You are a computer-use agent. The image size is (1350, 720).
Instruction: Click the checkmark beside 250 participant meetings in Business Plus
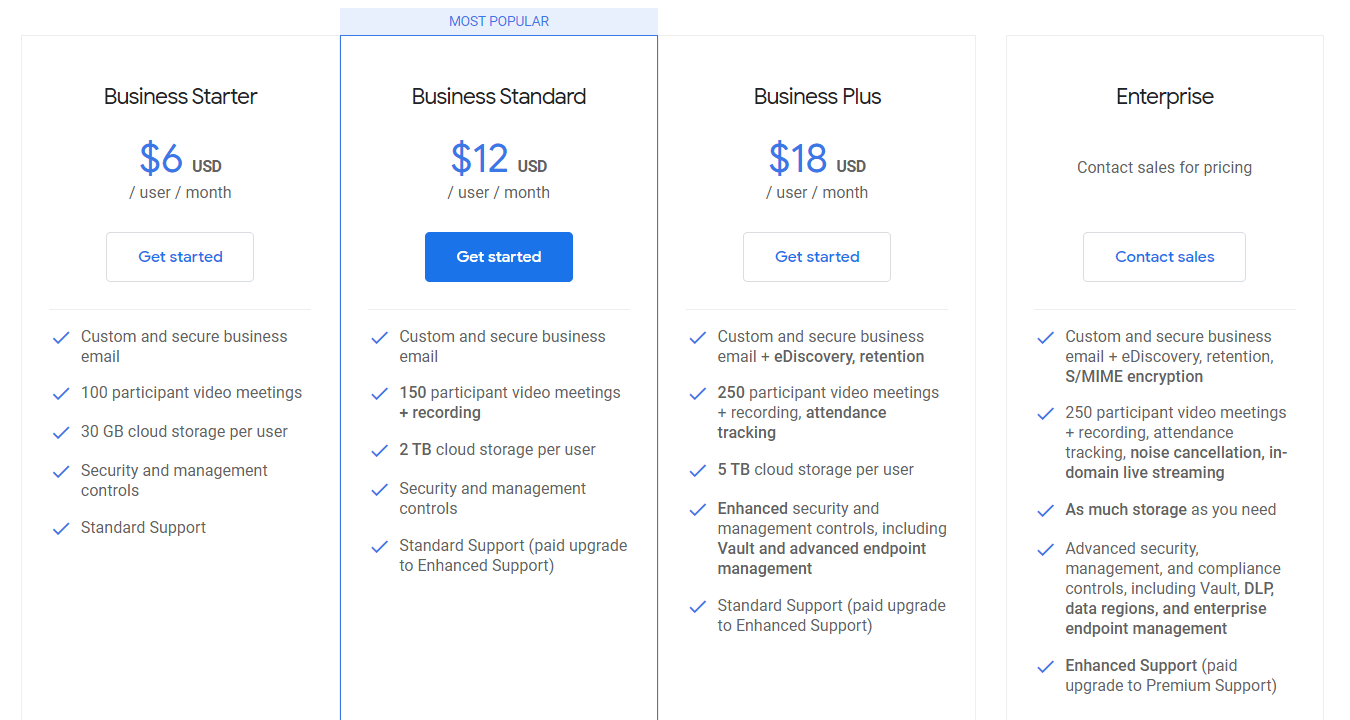(x=697, y=394)
